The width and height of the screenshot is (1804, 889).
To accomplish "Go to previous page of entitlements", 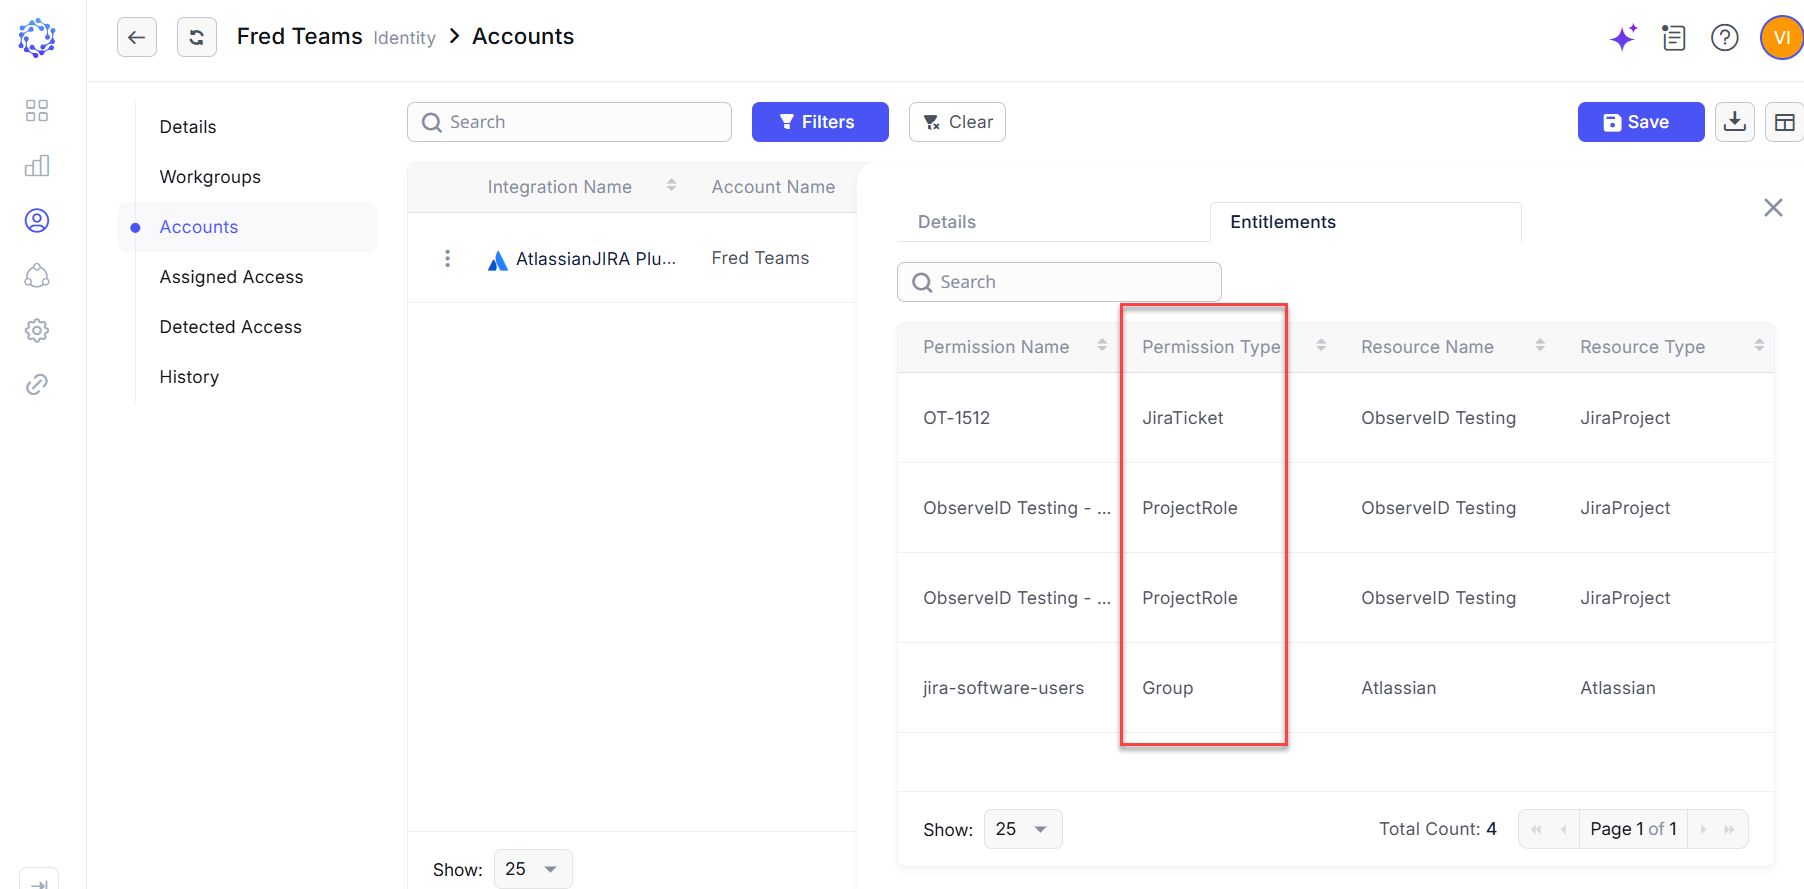I will click(x=1563, y=829).
